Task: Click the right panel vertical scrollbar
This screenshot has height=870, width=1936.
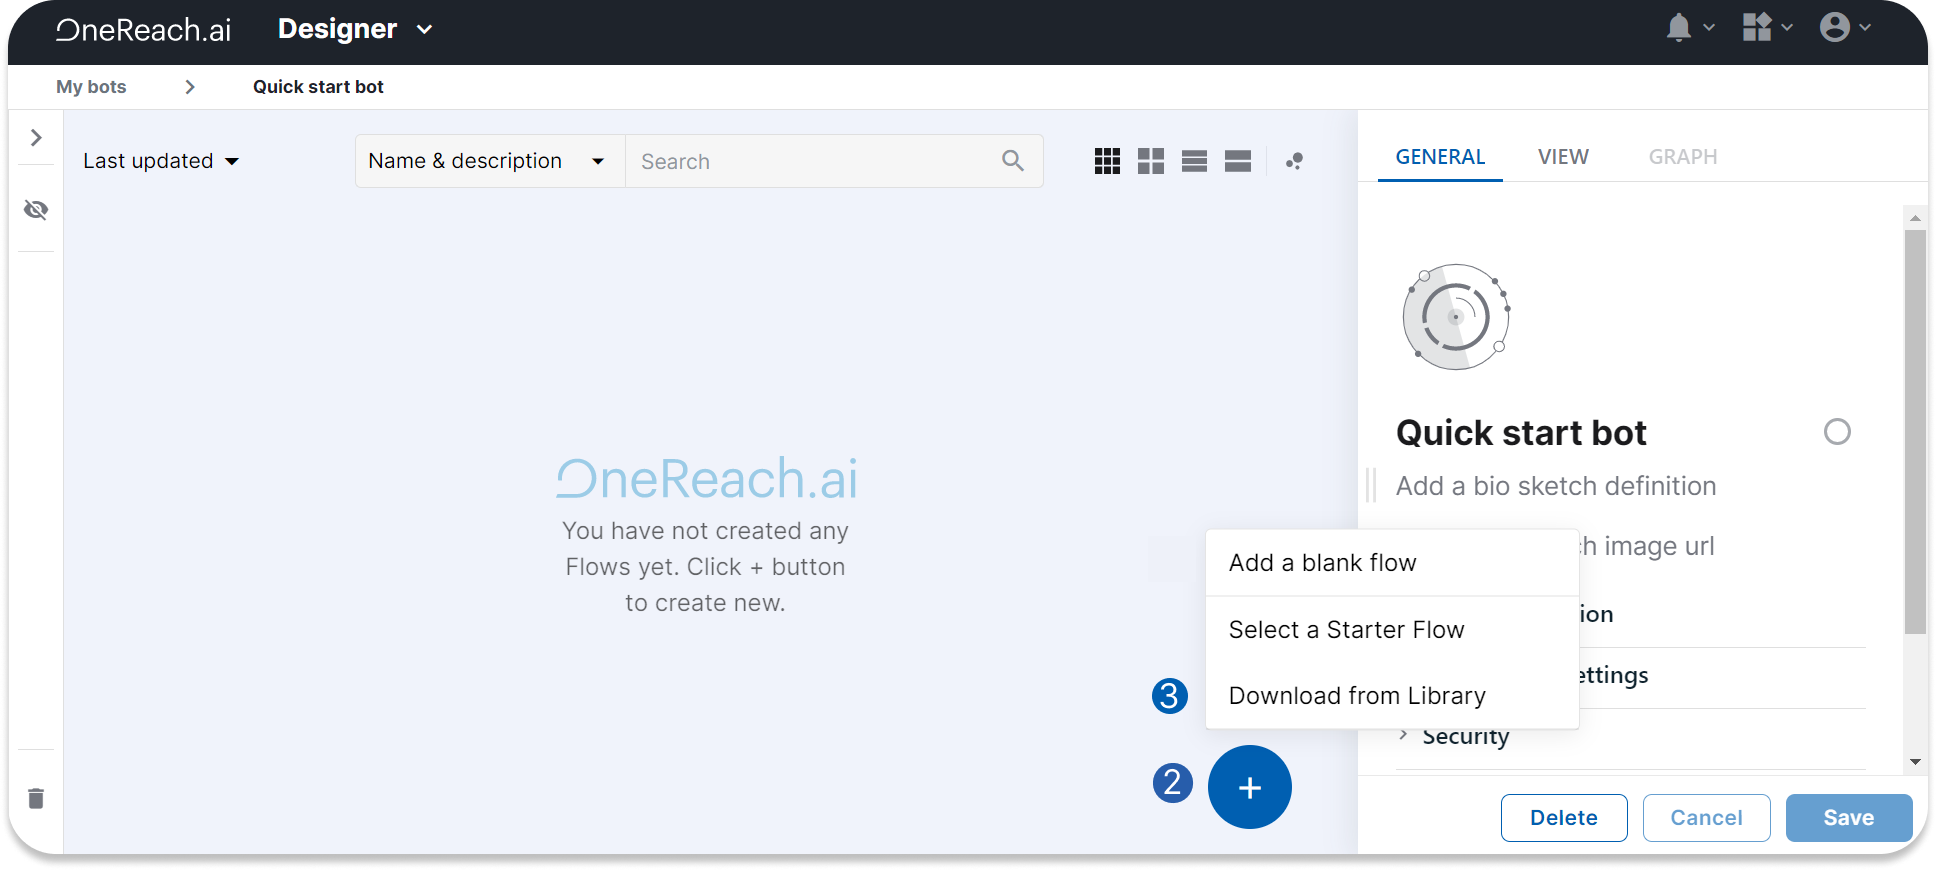Action: point(1915,430)
